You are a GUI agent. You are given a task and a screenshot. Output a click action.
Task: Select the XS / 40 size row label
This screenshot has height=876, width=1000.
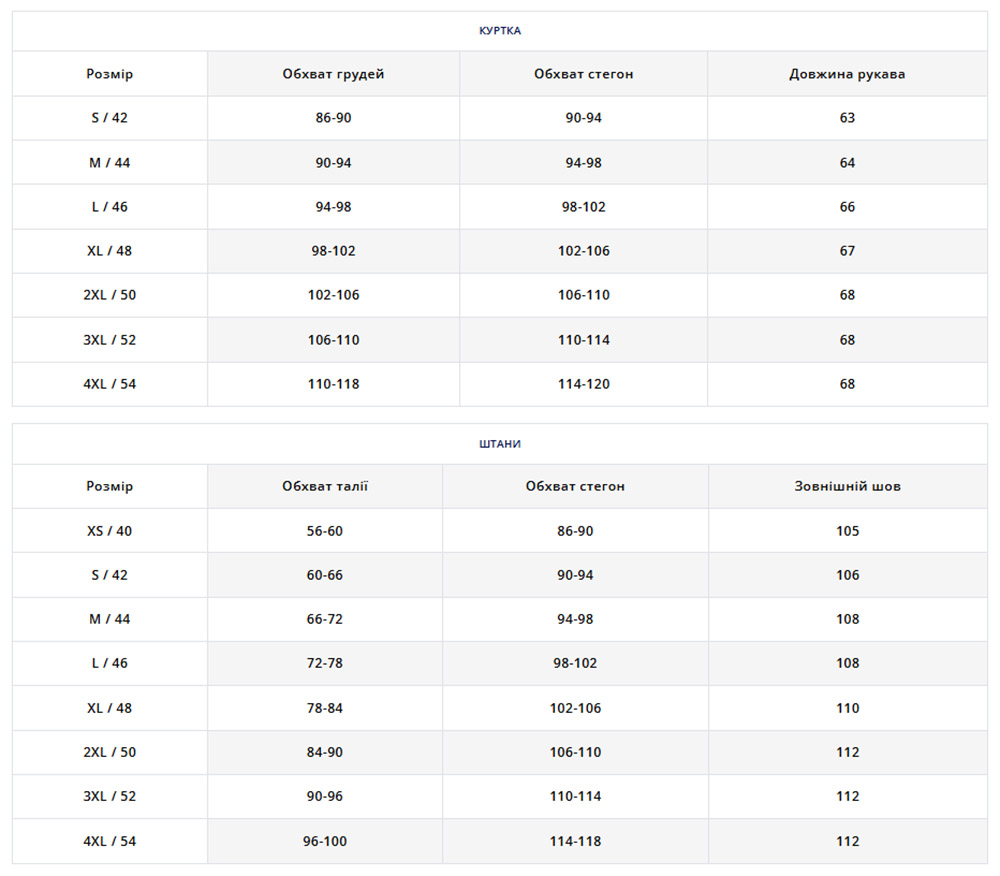pyautogui.click(x=109, y=531)
